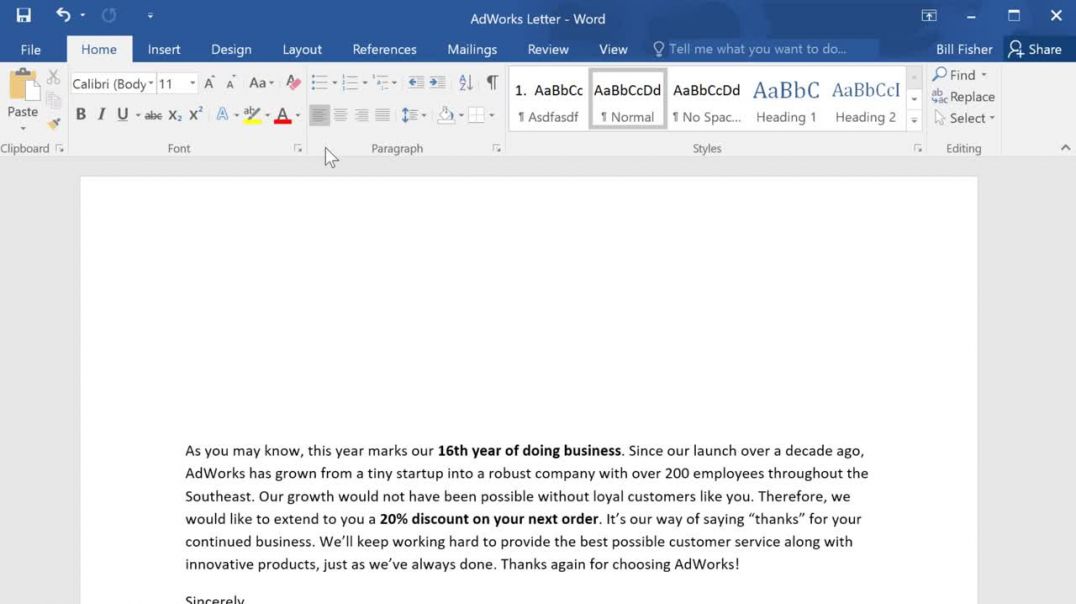The height and width of the screenshot is (604, 1076).
Task: Apply the Heading 2 style
Action: [x=865, y=100]
